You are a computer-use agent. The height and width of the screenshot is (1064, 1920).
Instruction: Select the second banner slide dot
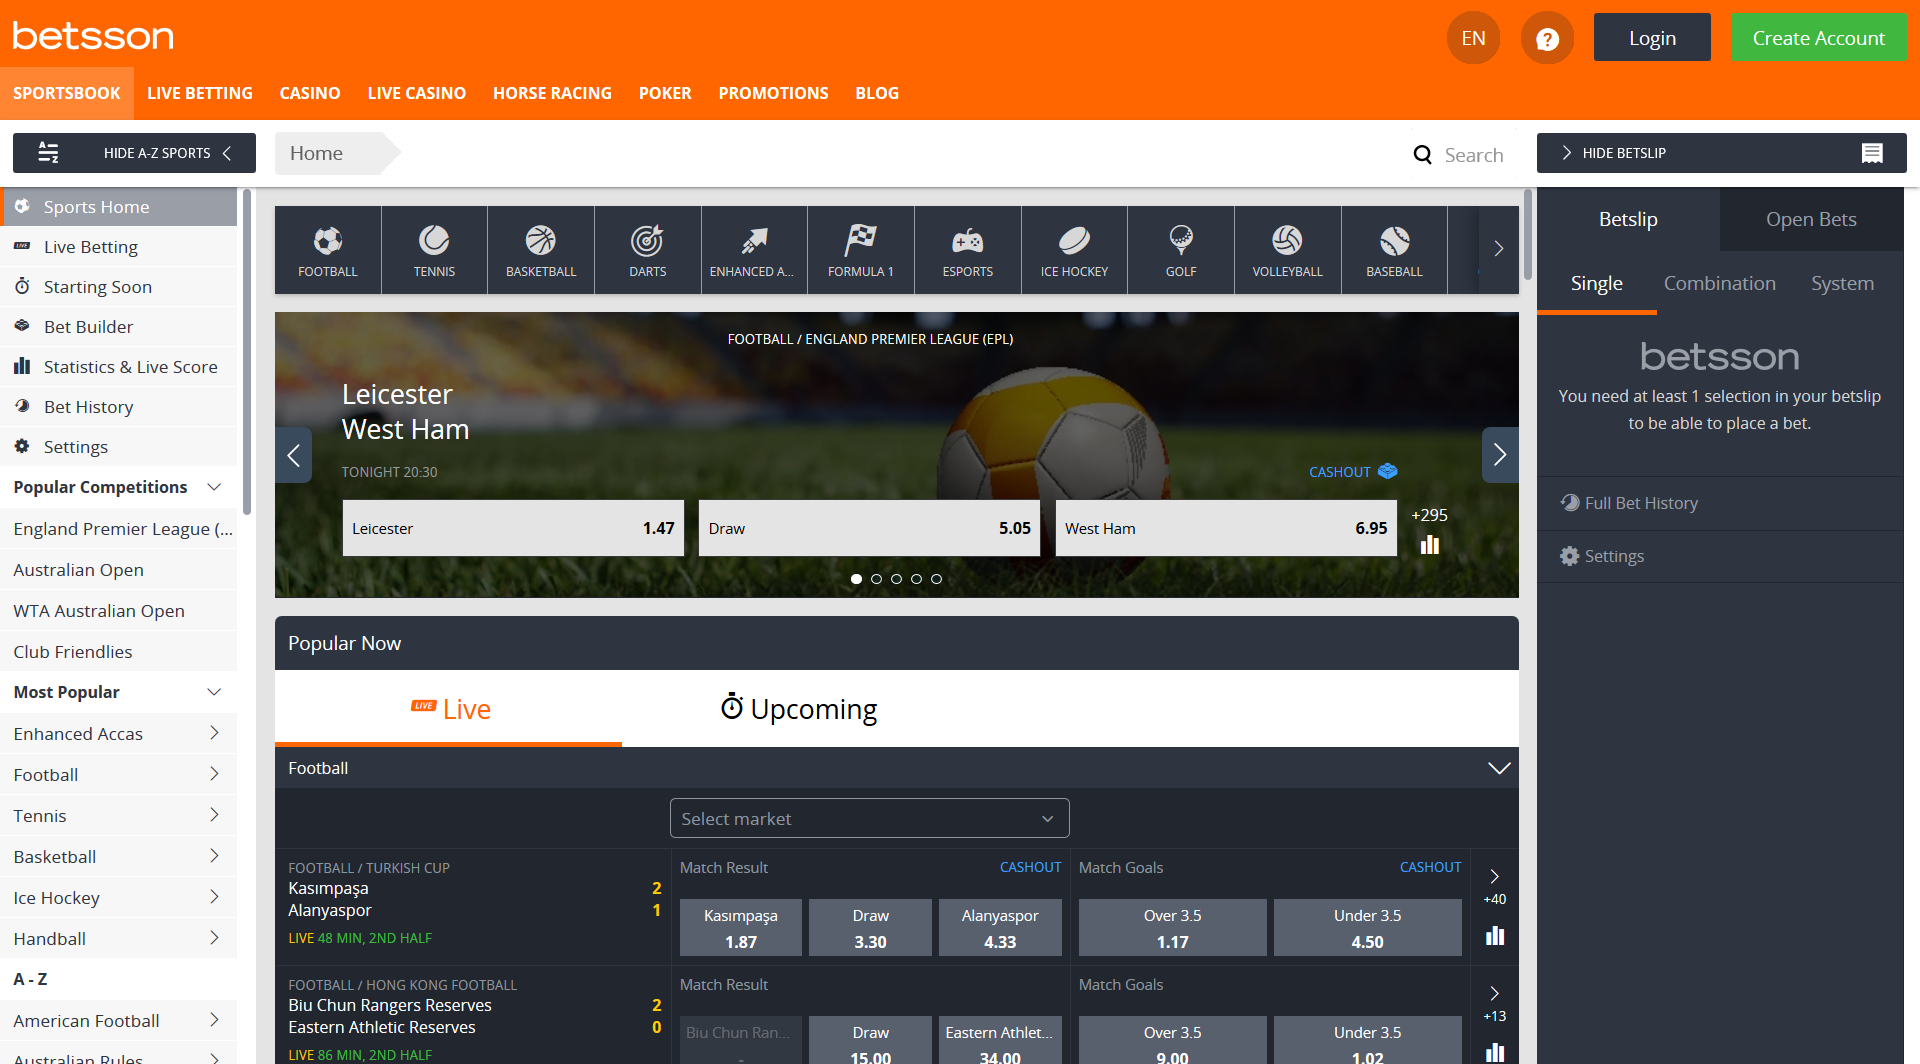coord(876,579)
